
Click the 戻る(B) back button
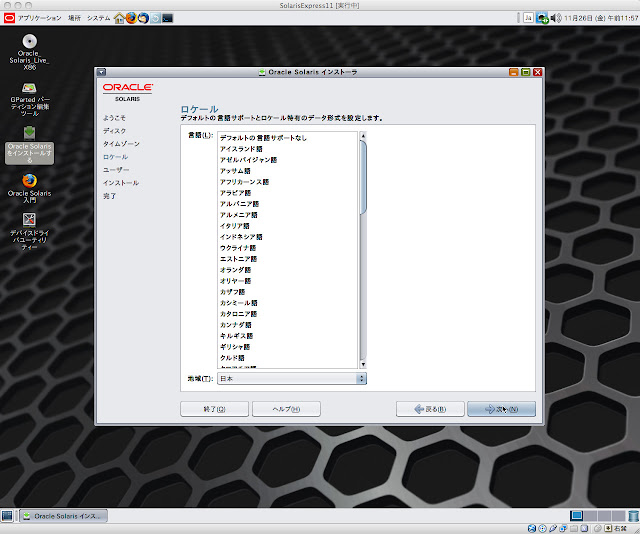(x=430, y=409)
